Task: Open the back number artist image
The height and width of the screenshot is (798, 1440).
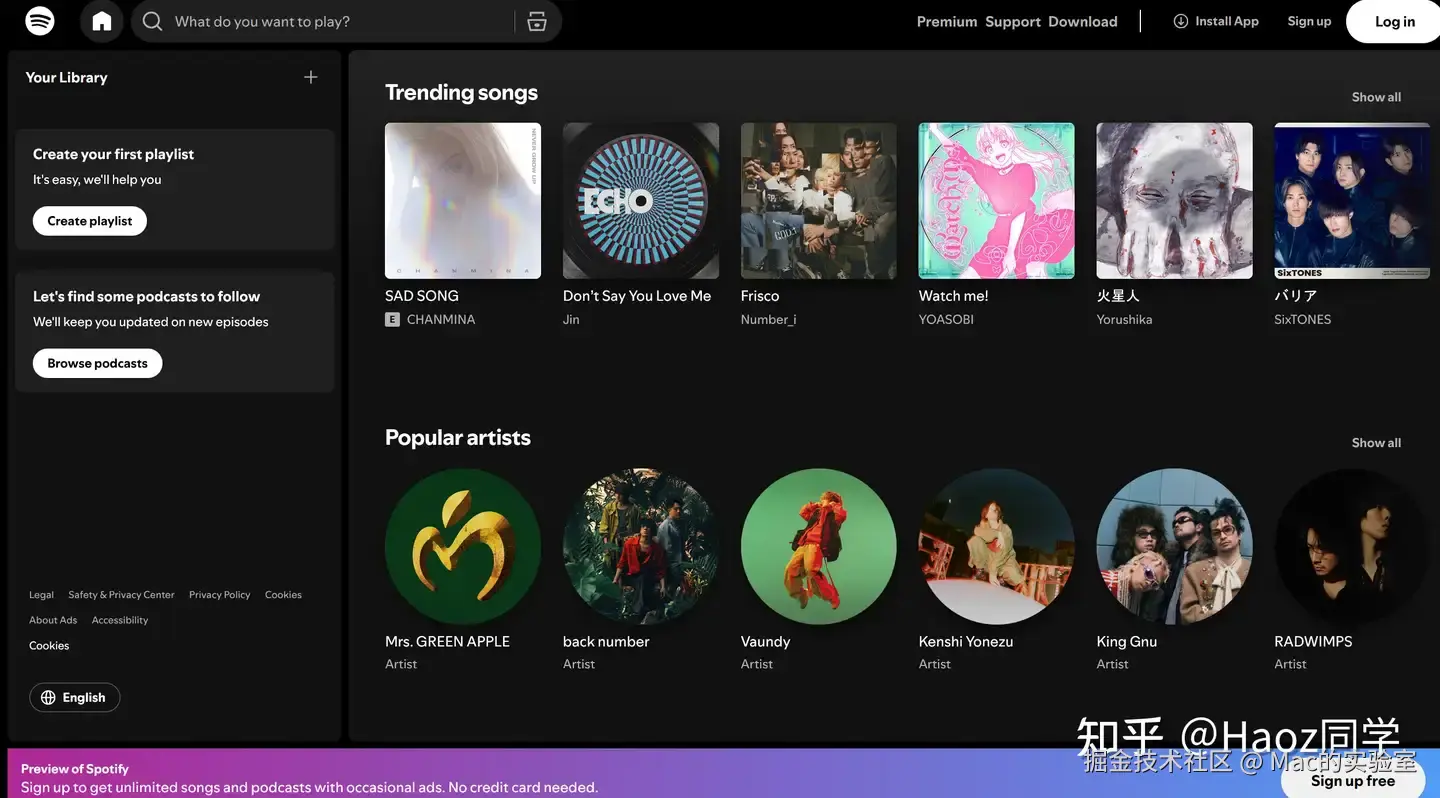Action: click(641, 547)
